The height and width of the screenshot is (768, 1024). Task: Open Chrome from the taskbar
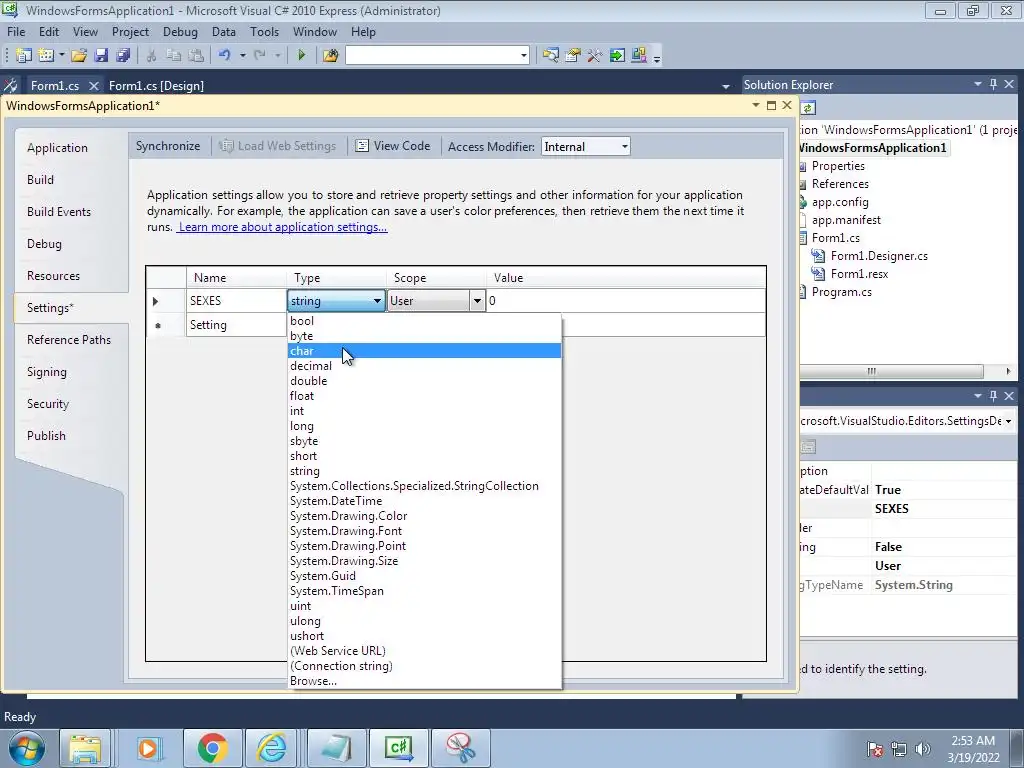[x=212, y=748]
